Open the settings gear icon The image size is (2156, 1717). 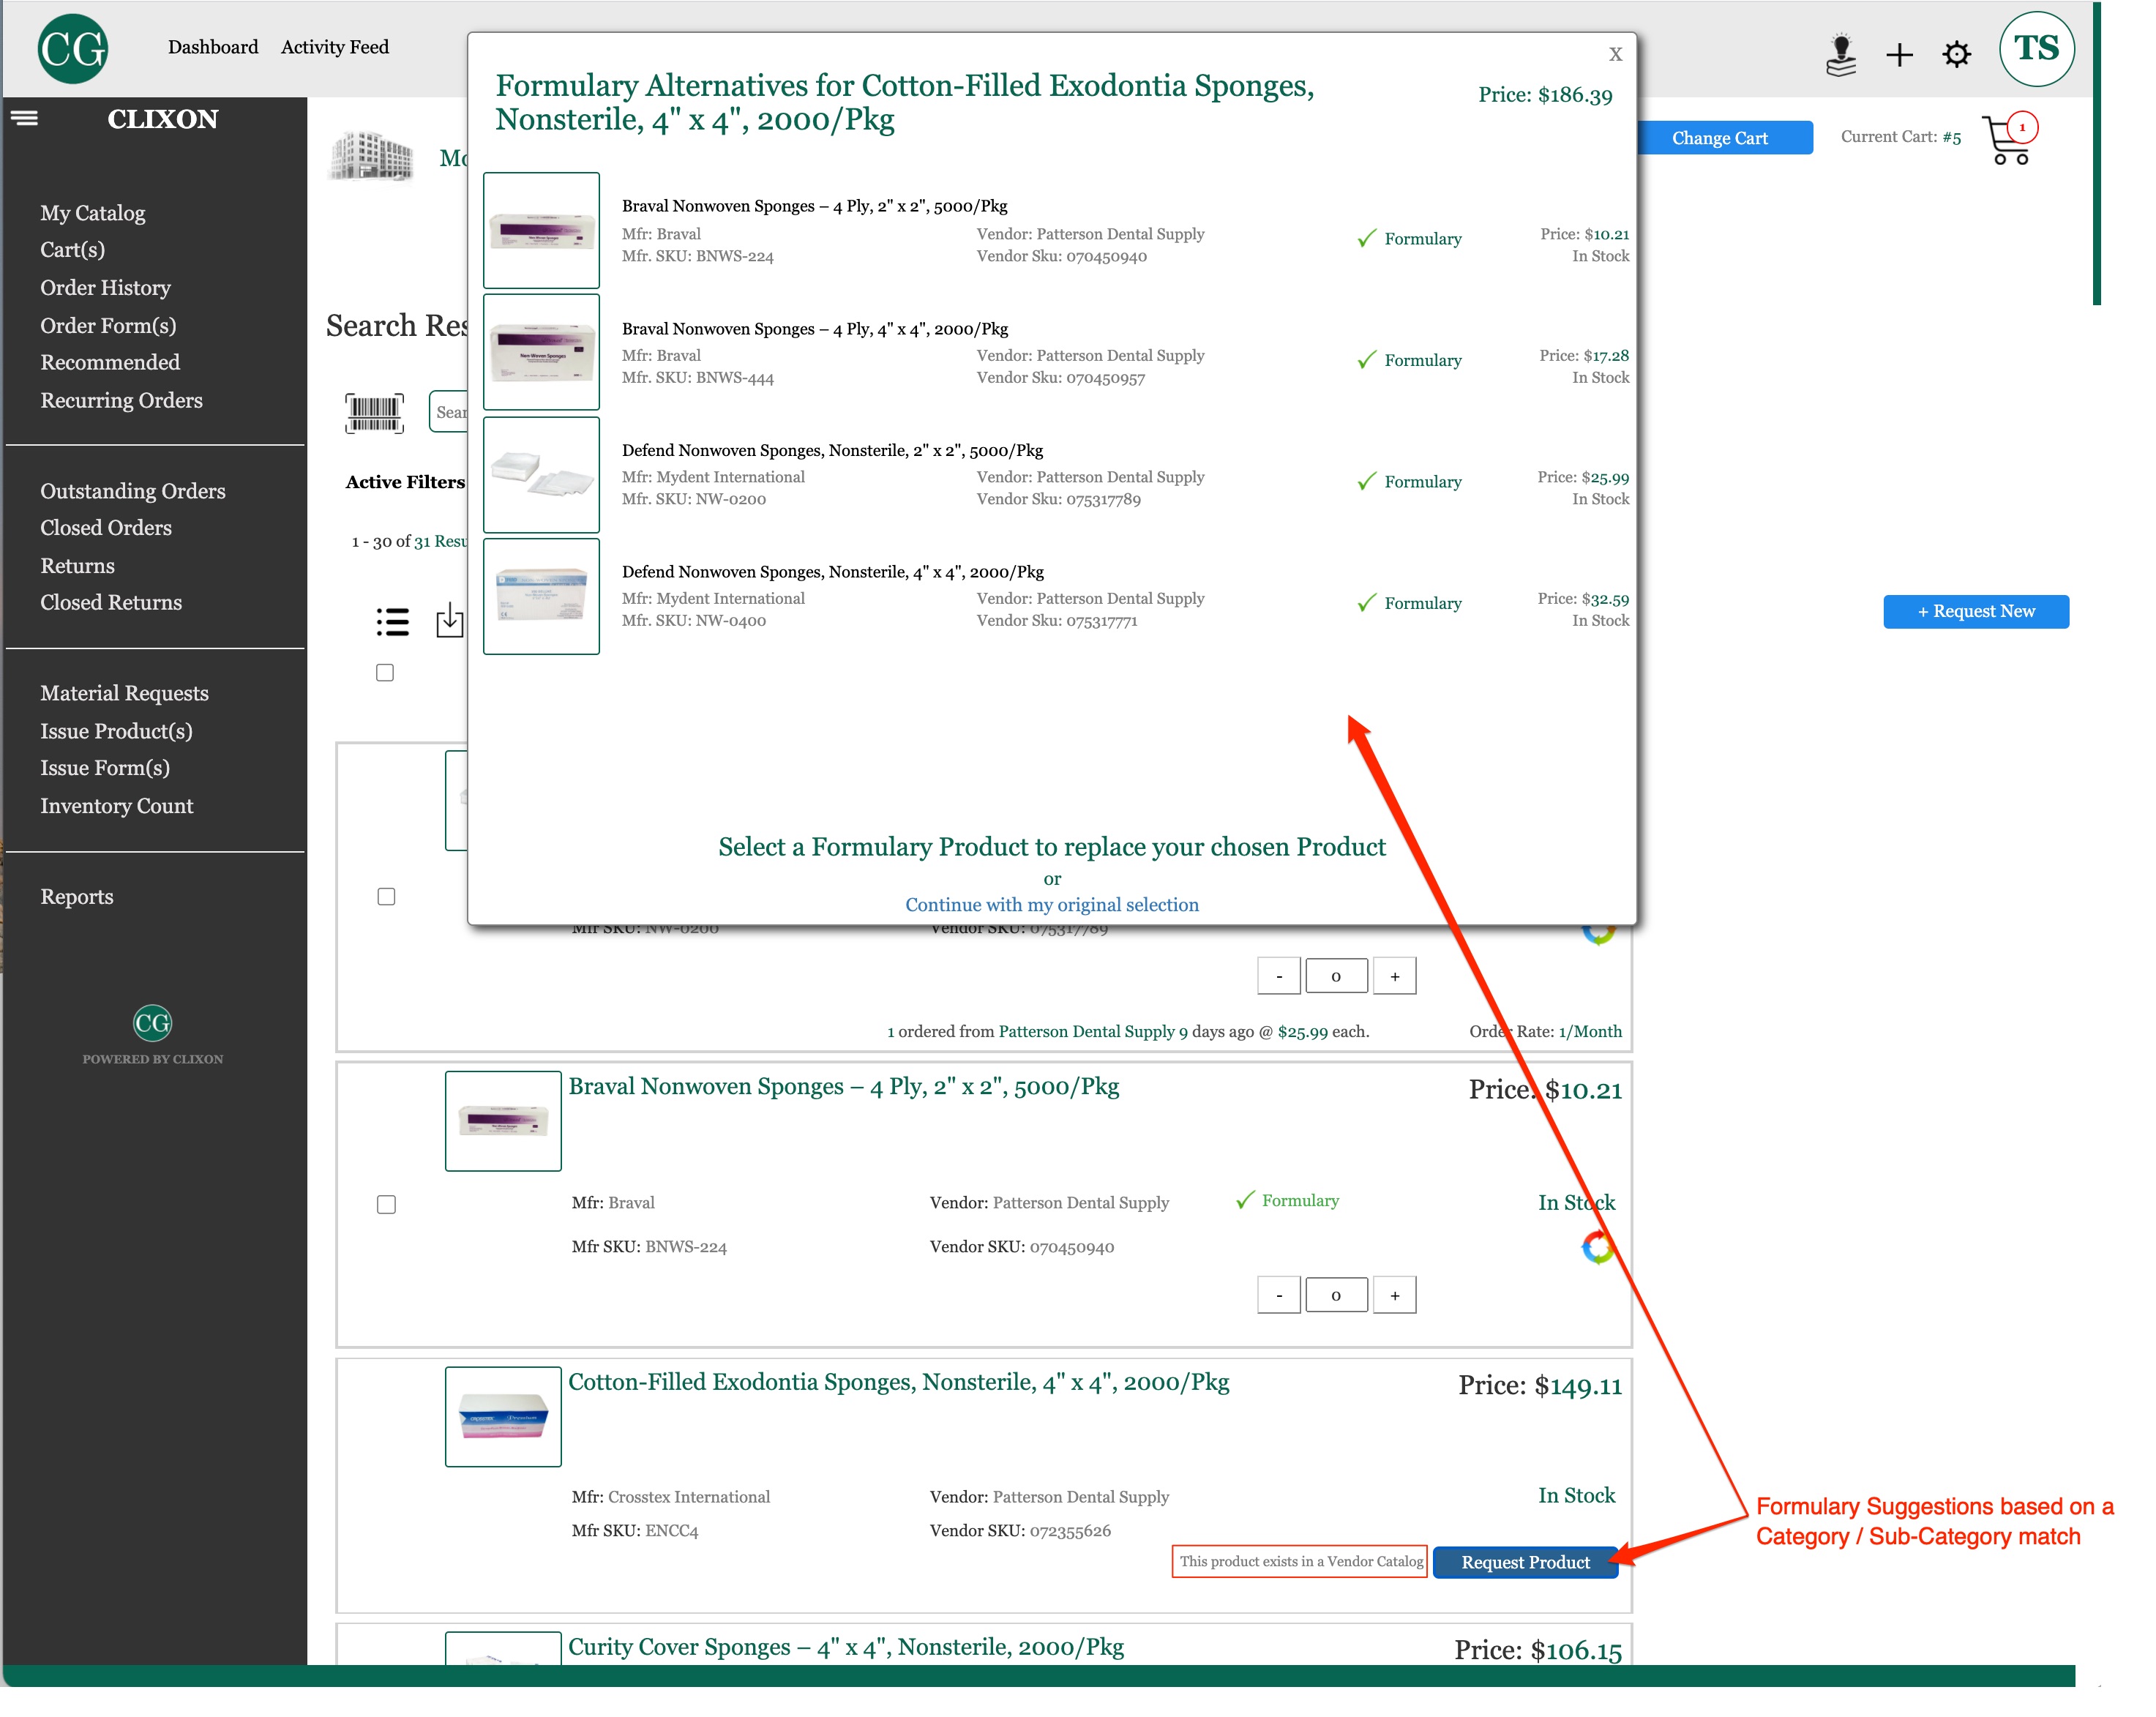tap(1957, 53)
